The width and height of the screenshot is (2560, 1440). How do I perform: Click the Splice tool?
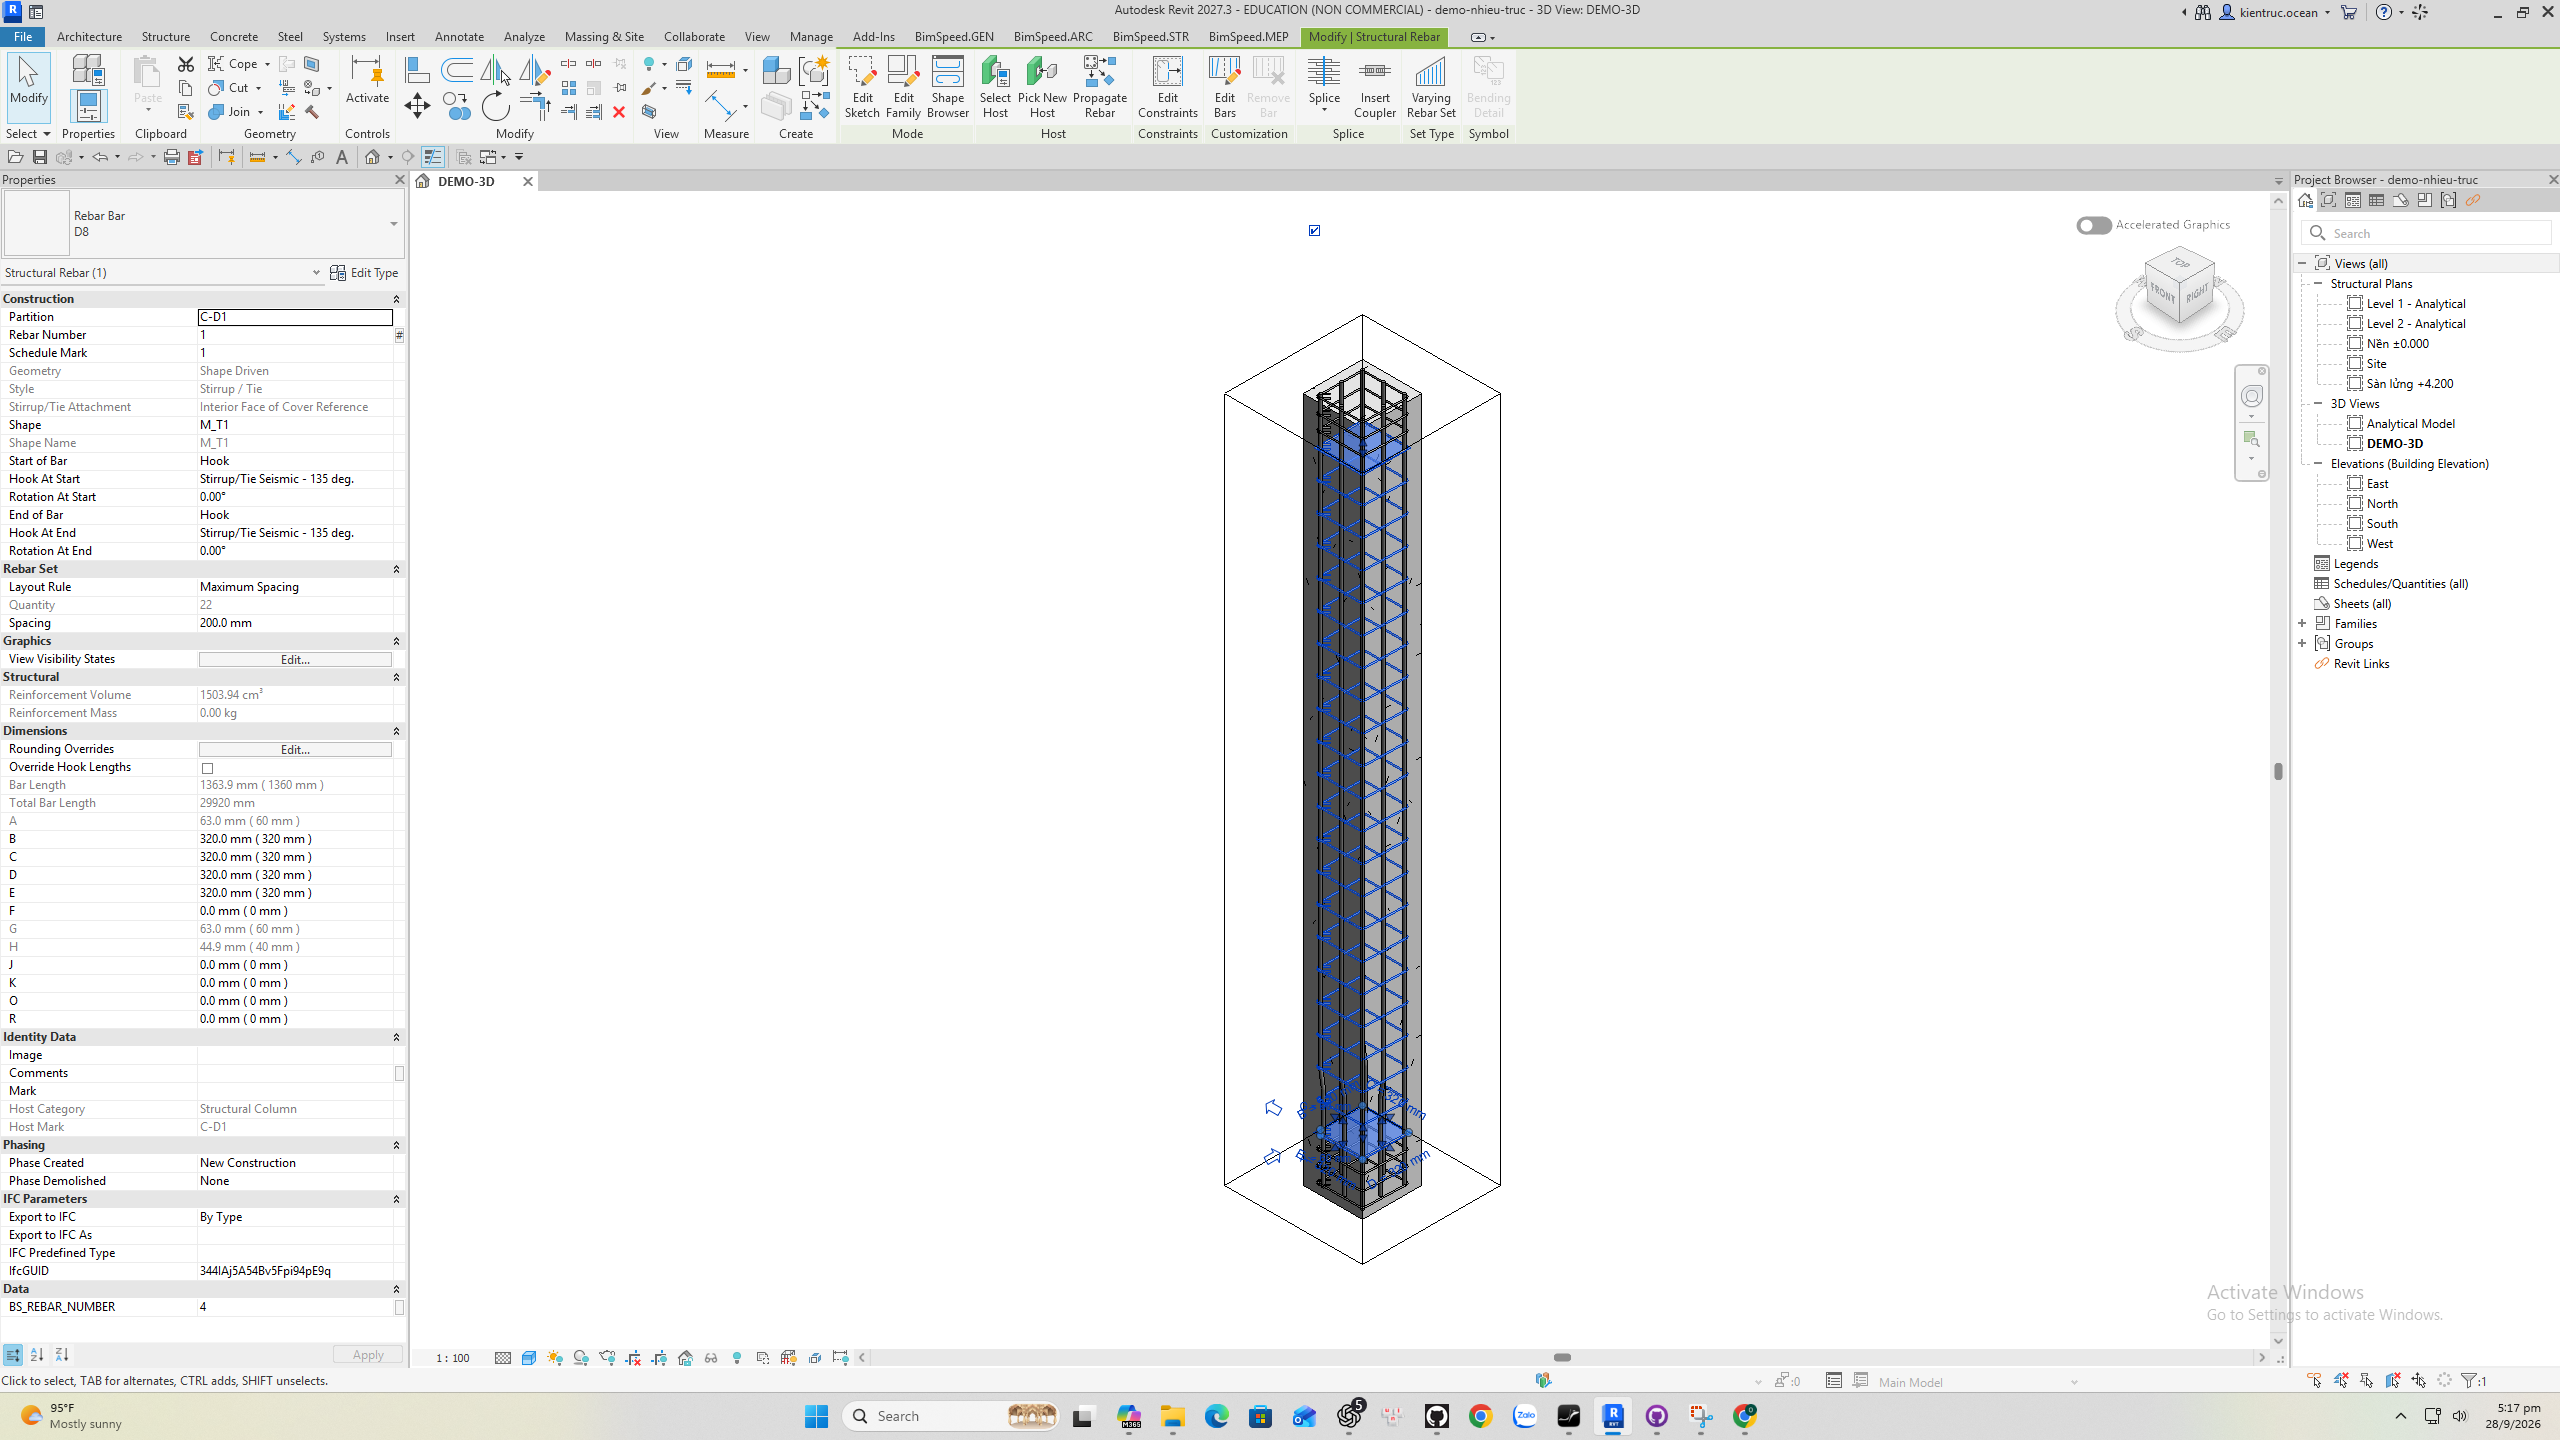(x=1324, y=85)
